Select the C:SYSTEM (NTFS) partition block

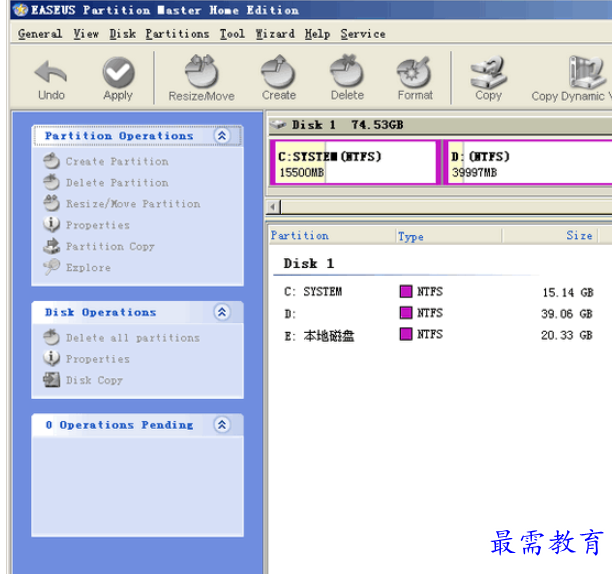tap(355, 162)
